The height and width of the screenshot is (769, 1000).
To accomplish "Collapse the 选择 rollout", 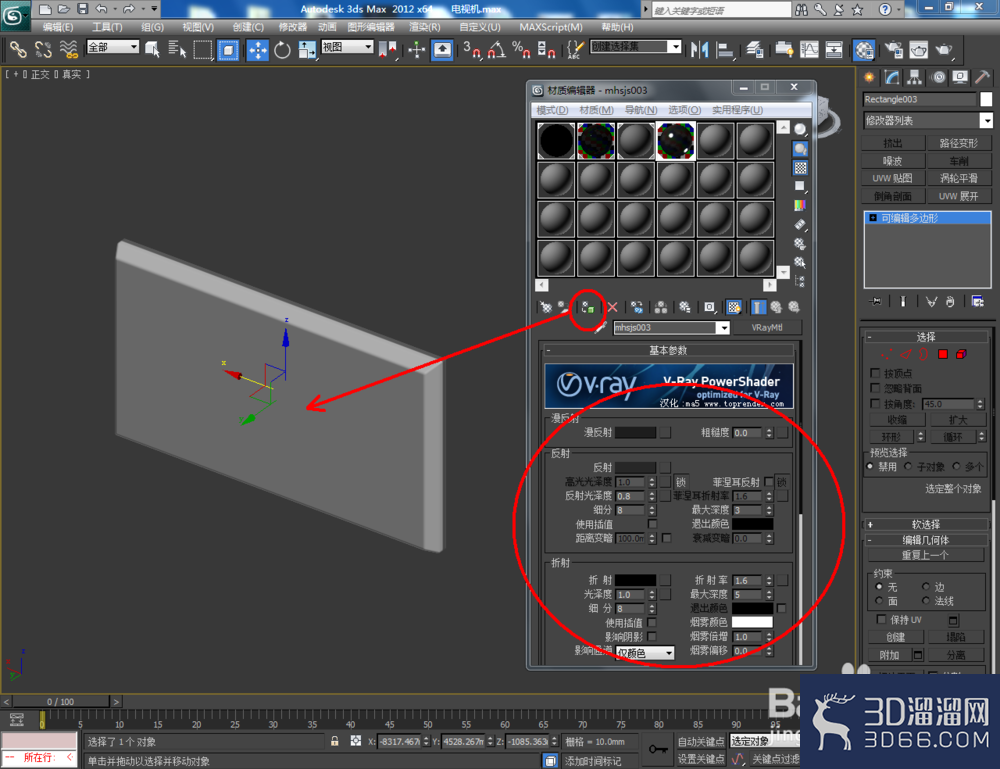I will pyautogui.click(x=925, y=337).
